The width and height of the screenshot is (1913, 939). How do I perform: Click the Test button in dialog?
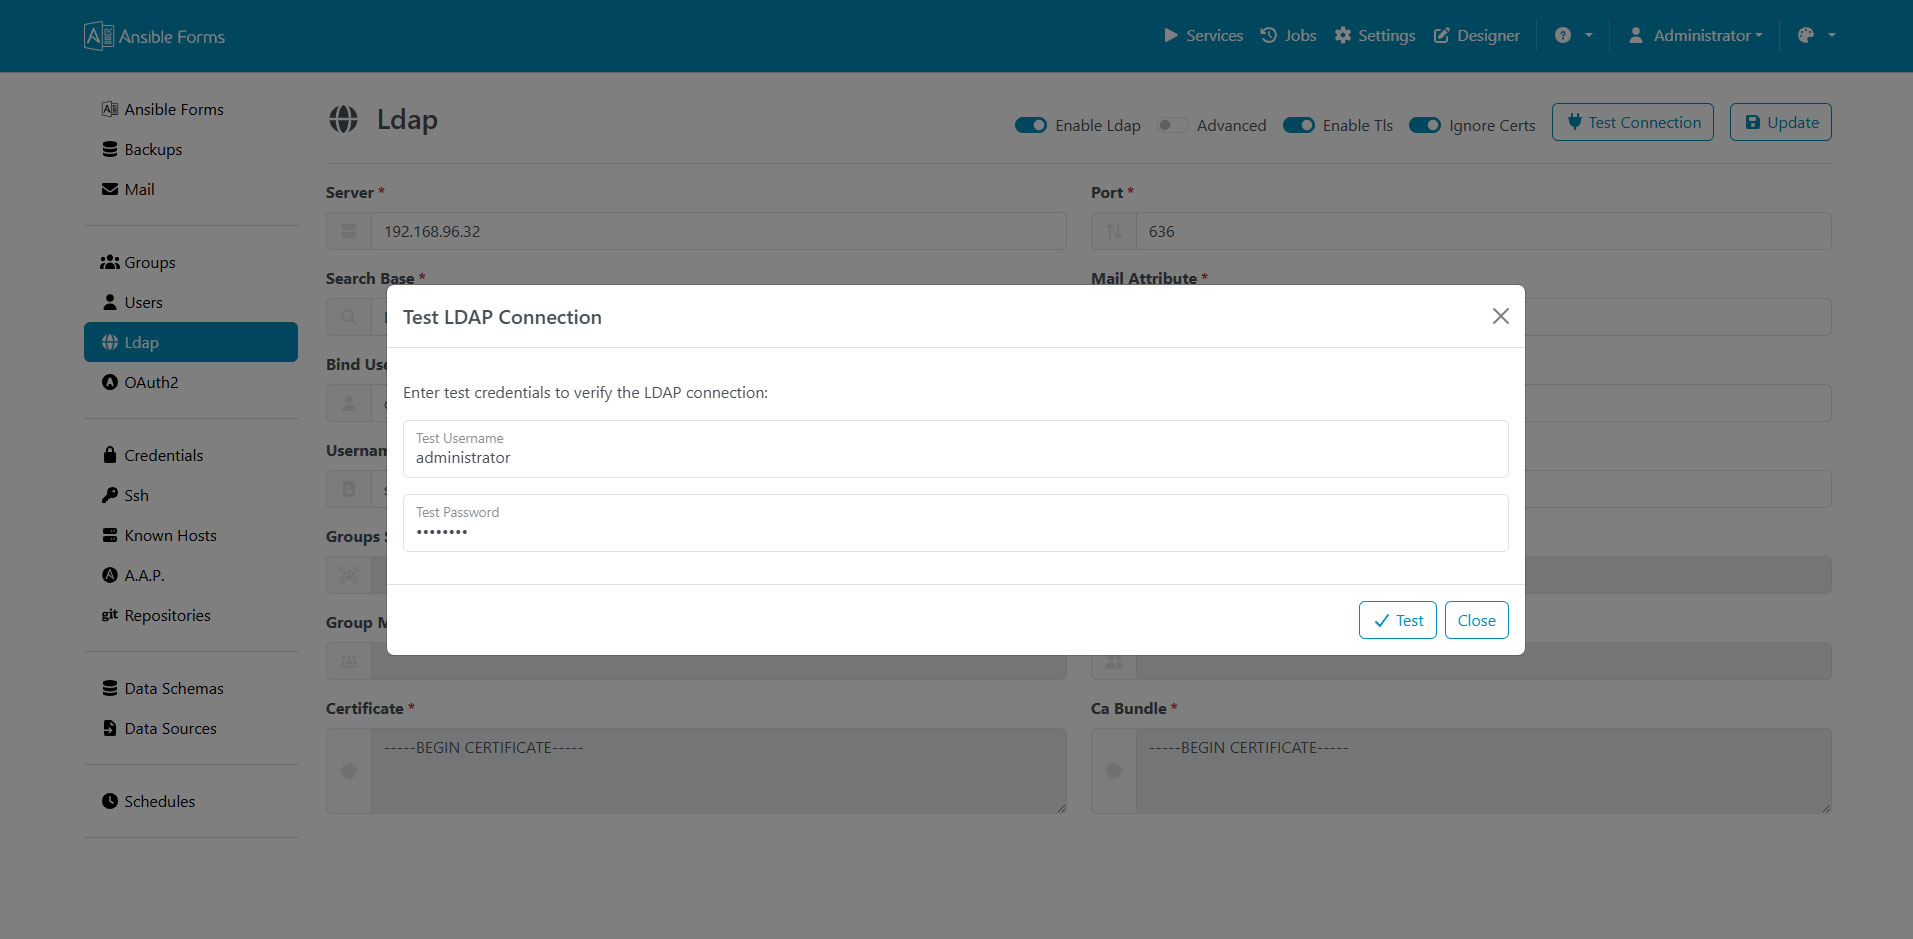click(x=1397, y=620)
